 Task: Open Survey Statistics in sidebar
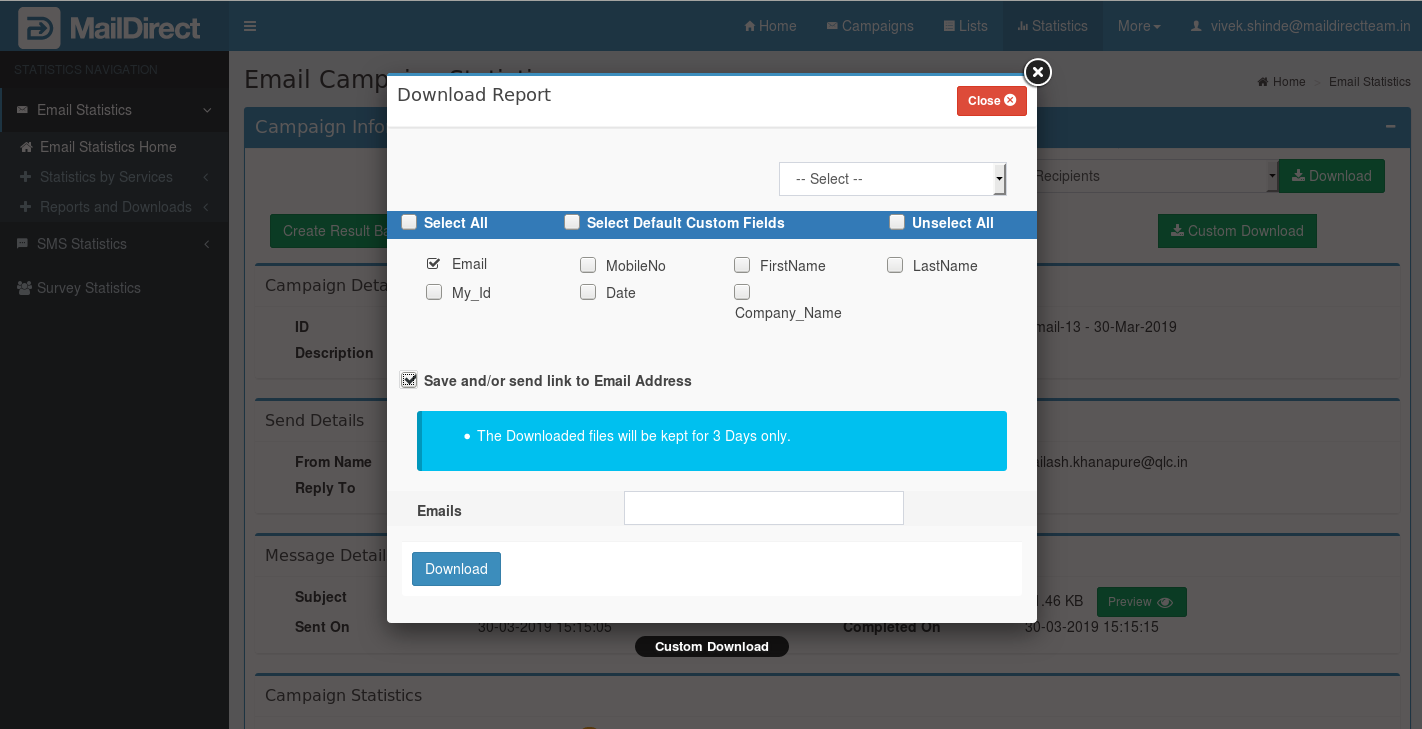click(88, 288)
